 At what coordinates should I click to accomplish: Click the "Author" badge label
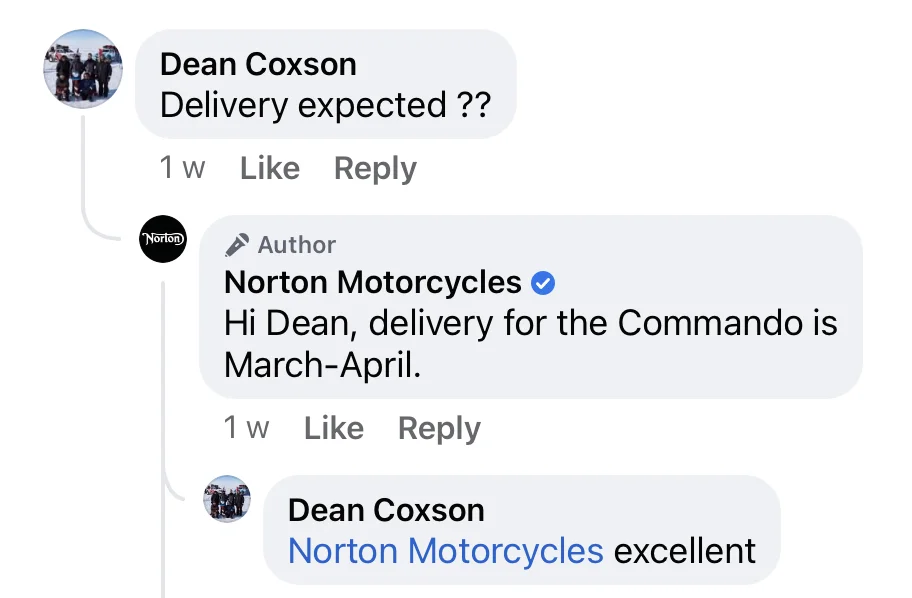click(x=296, y=245)
